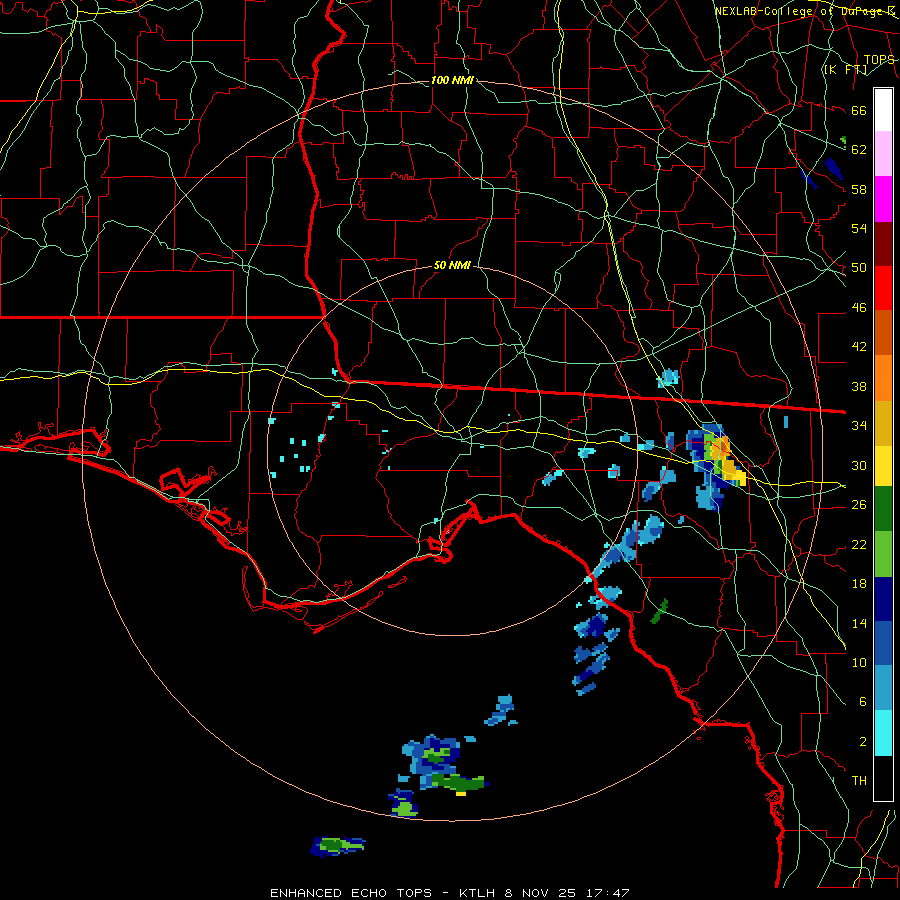Click the legend value 18
Screen dimensions: 900x900
click(x=859, y=584)
